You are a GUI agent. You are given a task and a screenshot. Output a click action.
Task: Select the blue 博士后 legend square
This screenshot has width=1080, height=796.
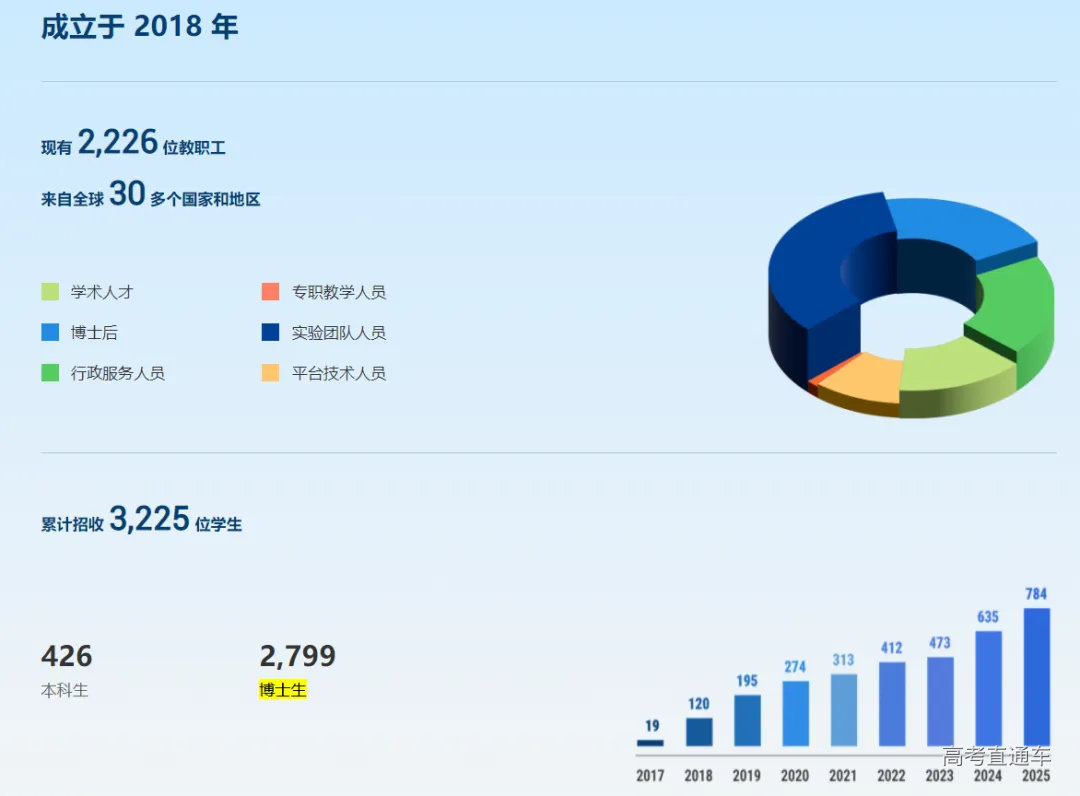click(x=50, y=333)
